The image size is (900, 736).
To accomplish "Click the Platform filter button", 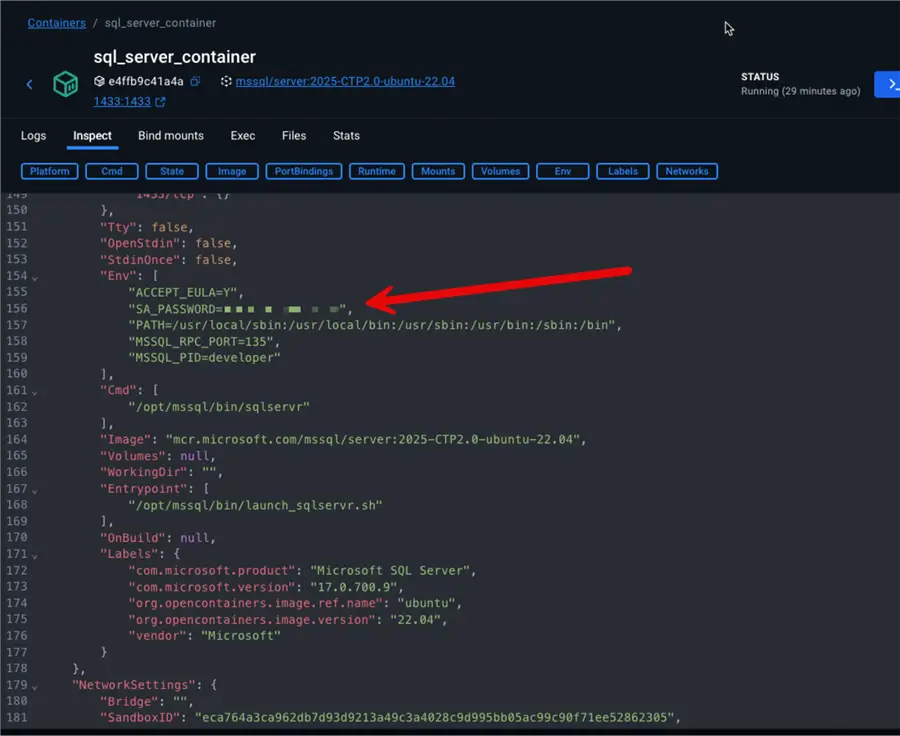I will click(x=49, y=171).
